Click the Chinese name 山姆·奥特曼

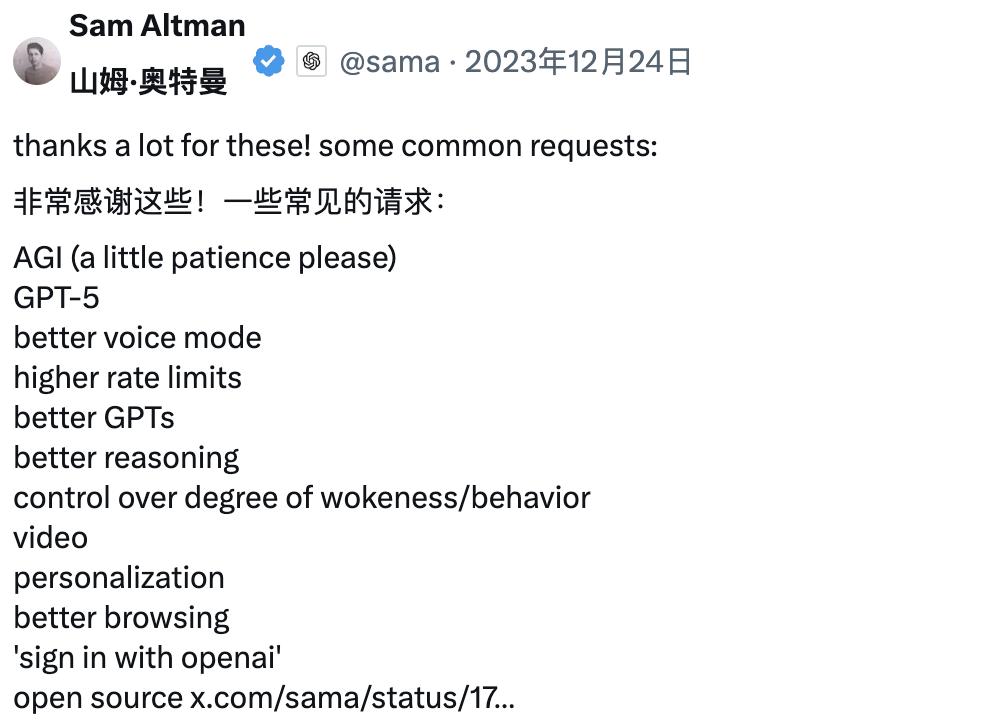(149, 82)
